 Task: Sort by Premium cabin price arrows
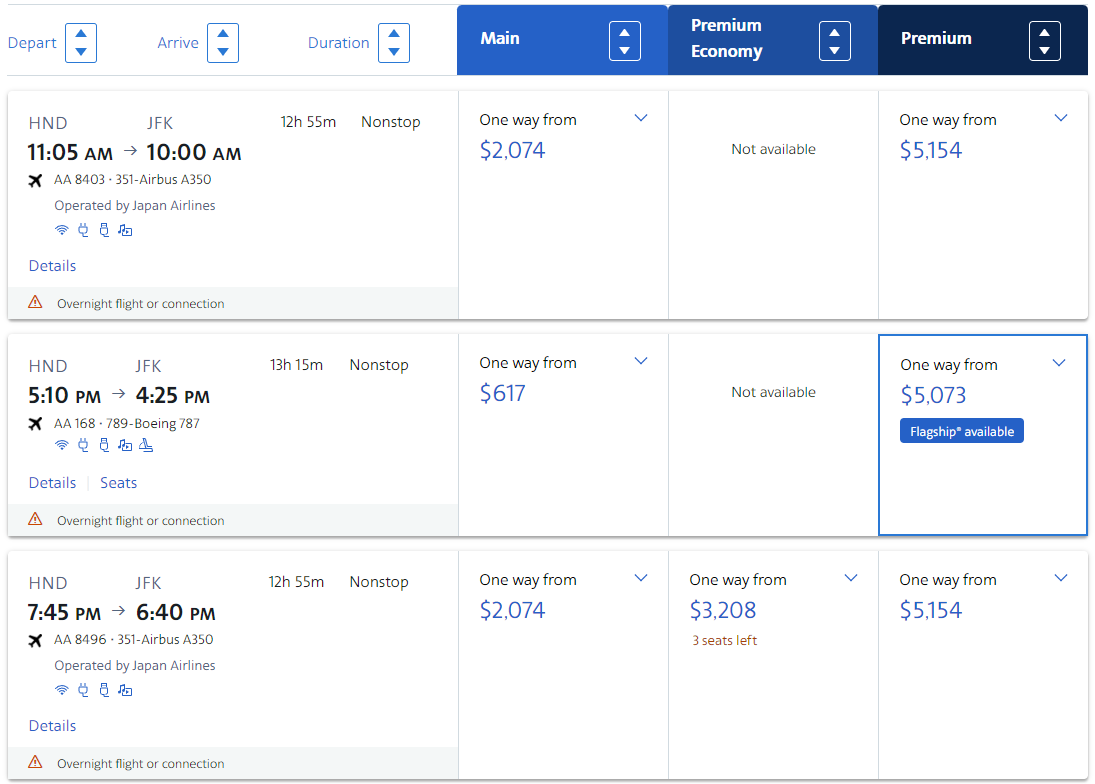(1045, 41)
